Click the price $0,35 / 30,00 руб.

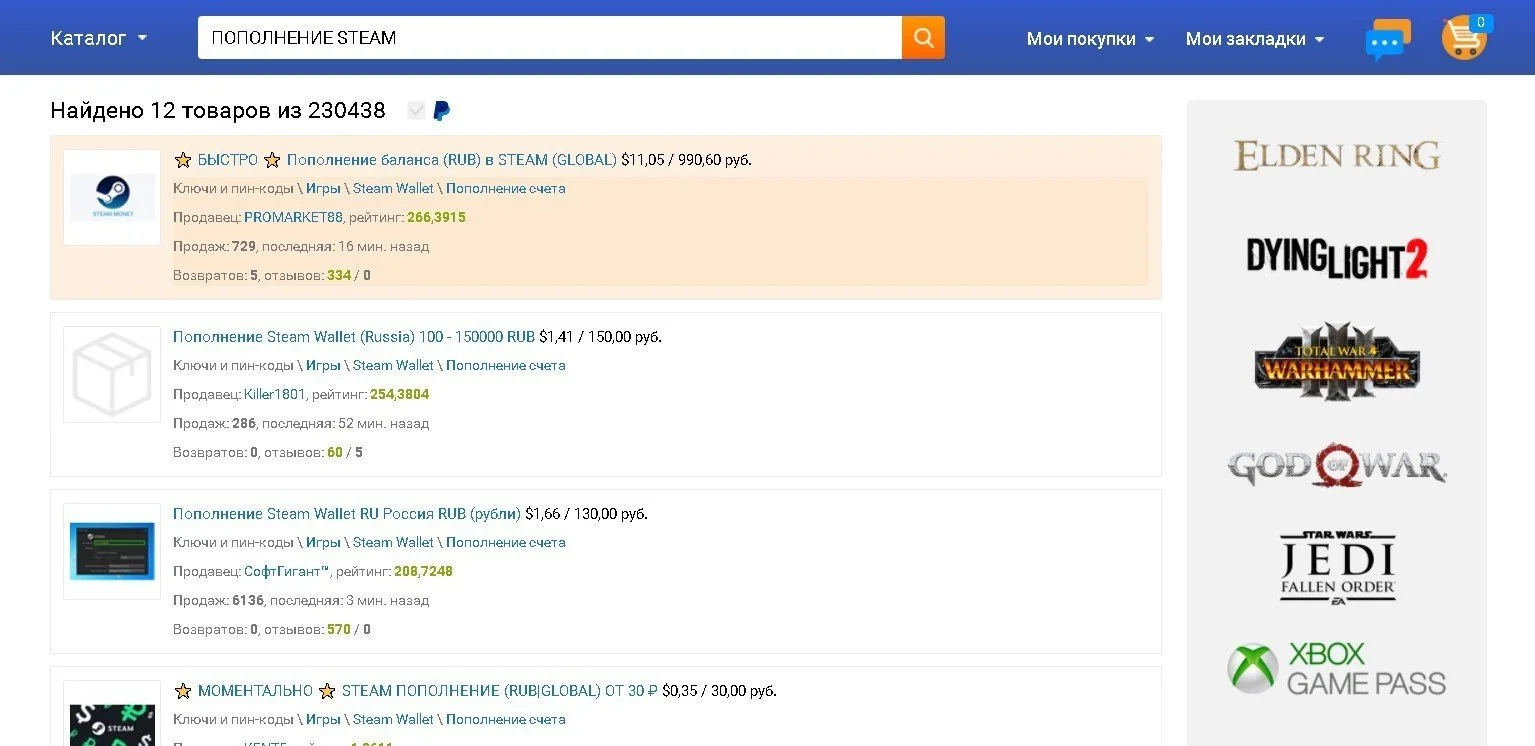click(719, 691)
